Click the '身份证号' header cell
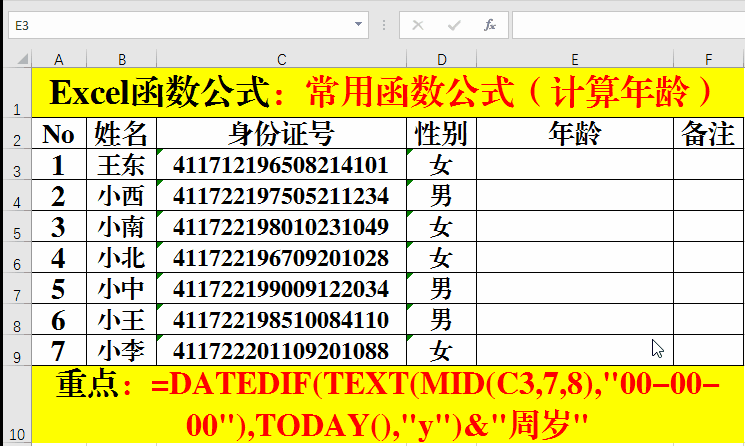 [x=282, y=133]
